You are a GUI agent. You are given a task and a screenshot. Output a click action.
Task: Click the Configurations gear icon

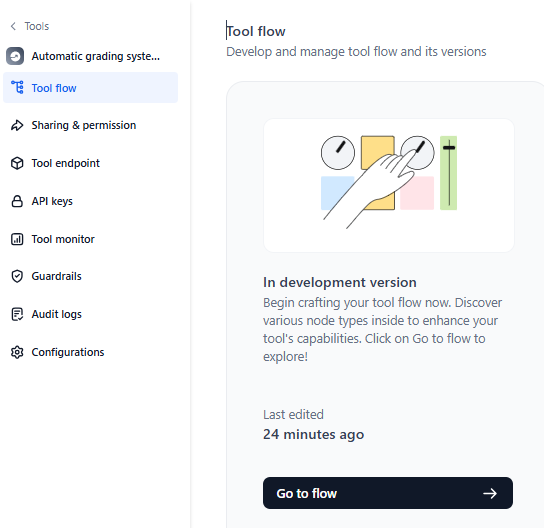click(17, 352)
